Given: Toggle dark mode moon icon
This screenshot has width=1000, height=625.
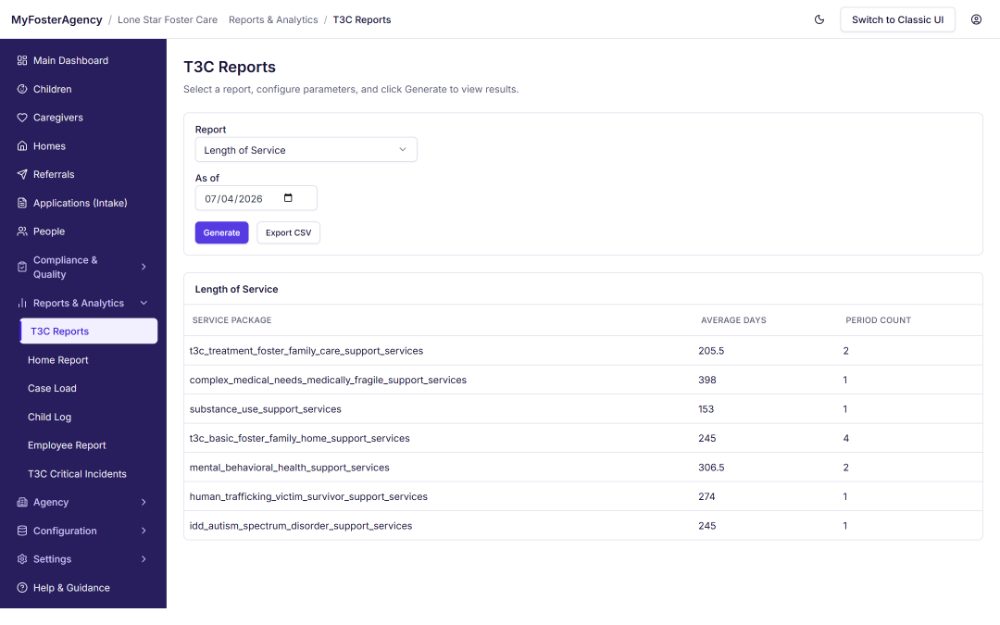Looking at the screenshot, I should pos(820,20).
